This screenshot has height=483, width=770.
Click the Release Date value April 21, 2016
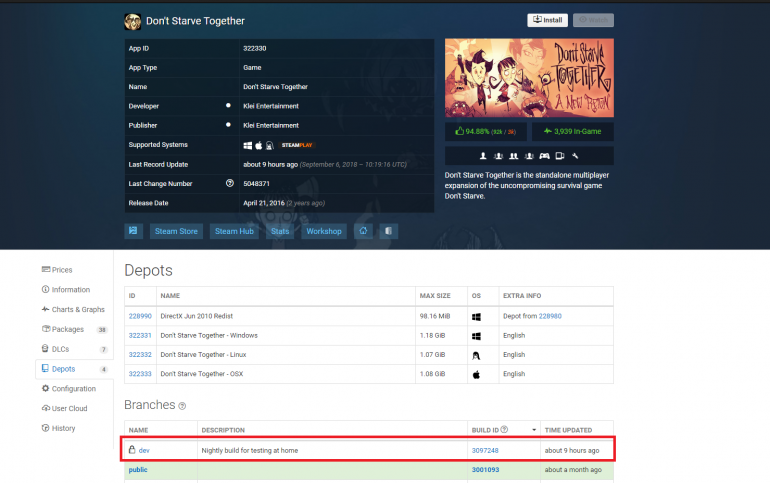pos(264,203)
